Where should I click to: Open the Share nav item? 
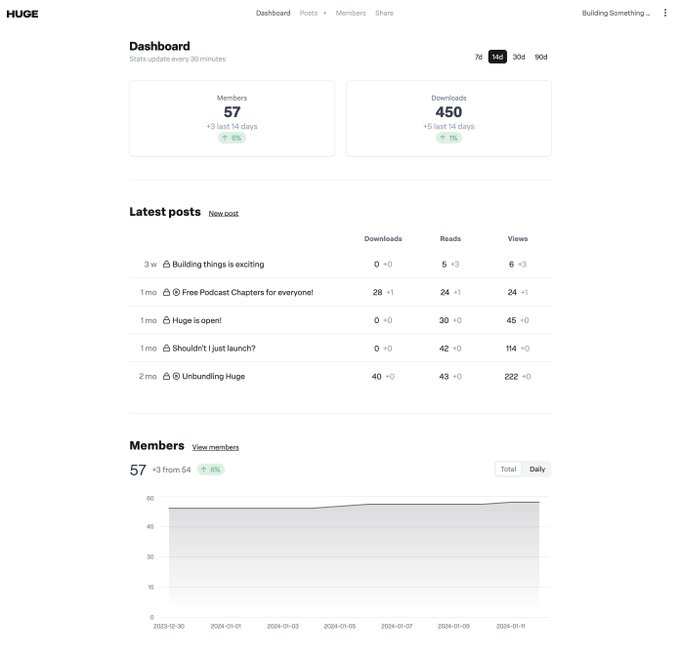(x=384, y=13)
